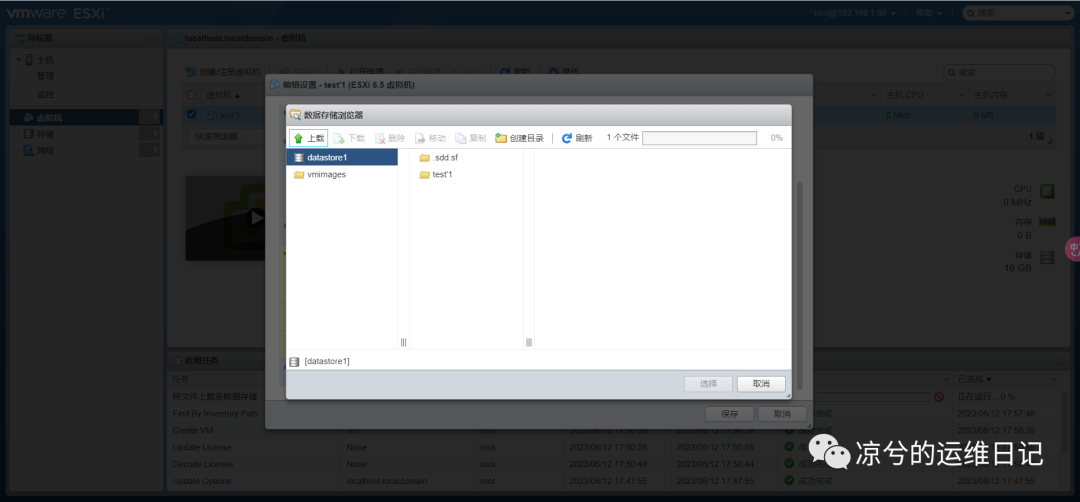Click the pink input-method floating icon
The image size is (1080, 502).
[x=1073, y=249]
